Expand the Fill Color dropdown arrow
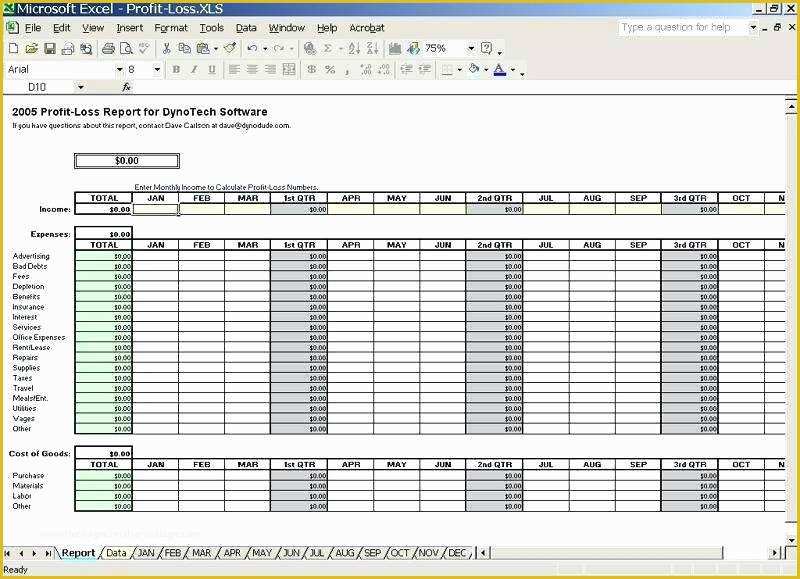The image size is (800, 579). coord(486,70)
